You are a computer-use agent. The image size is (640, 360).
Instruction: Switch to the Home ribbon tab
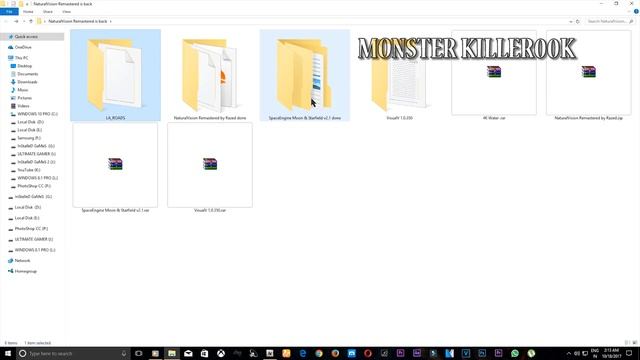click(28, 11)
